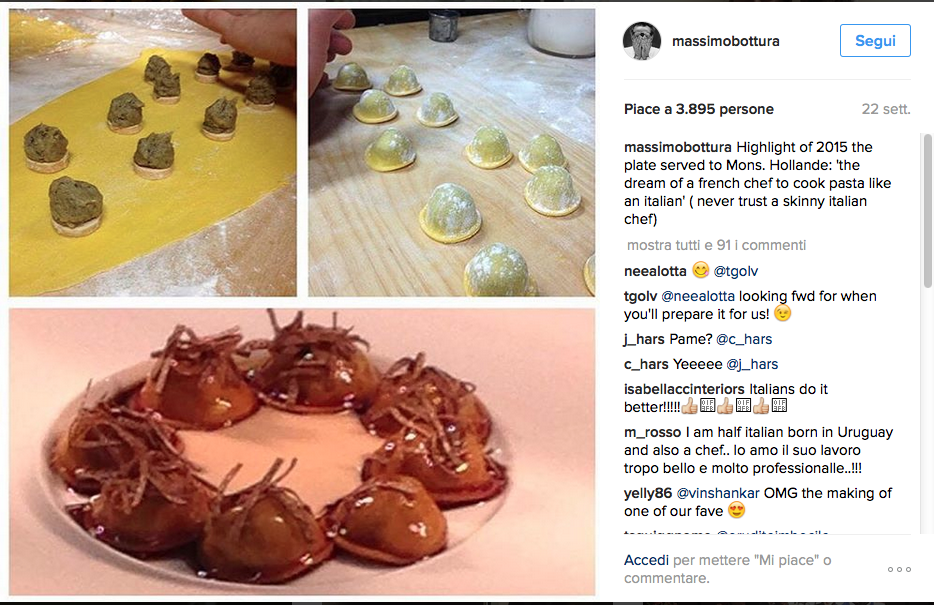This screenshot has width=934, height=605.
Task: Open massimobottura's profile avatar
Action: coord(641,40)
